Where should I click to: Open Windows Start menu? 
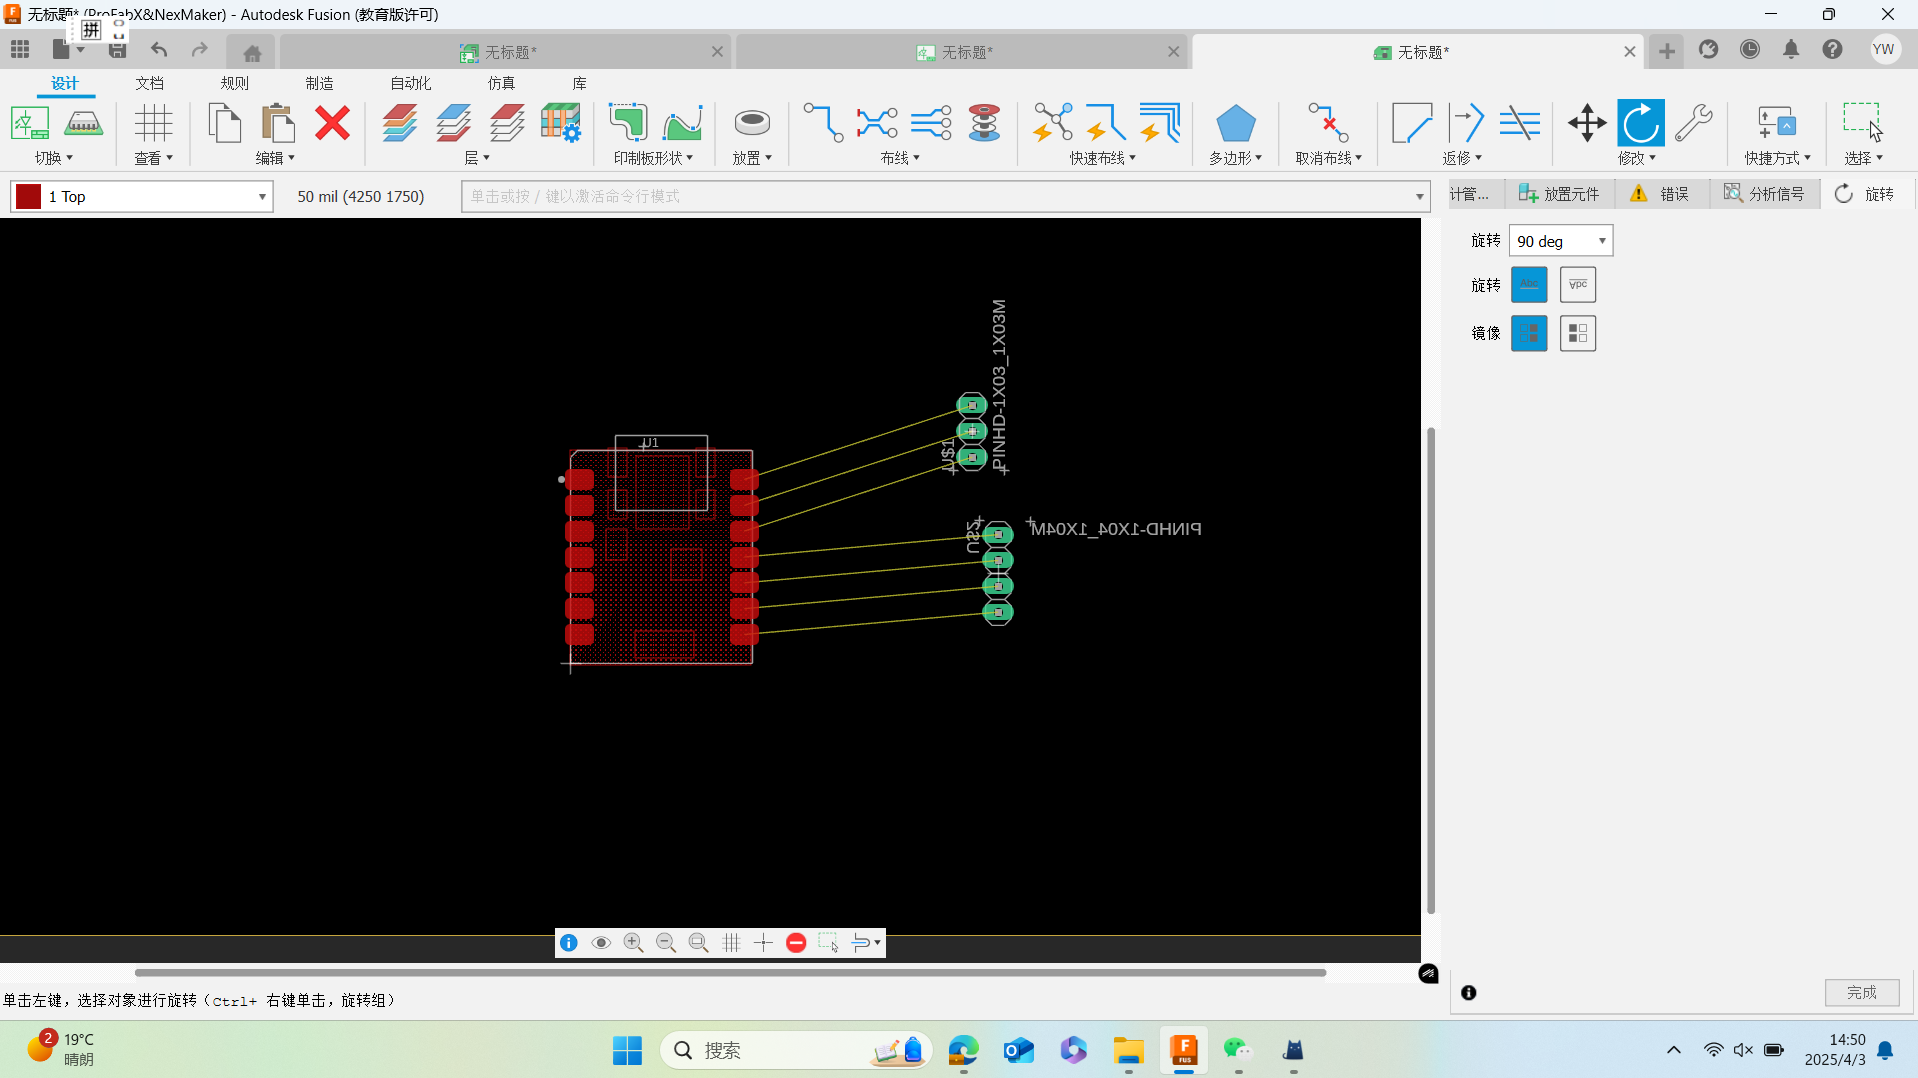tap(627, 1051)
